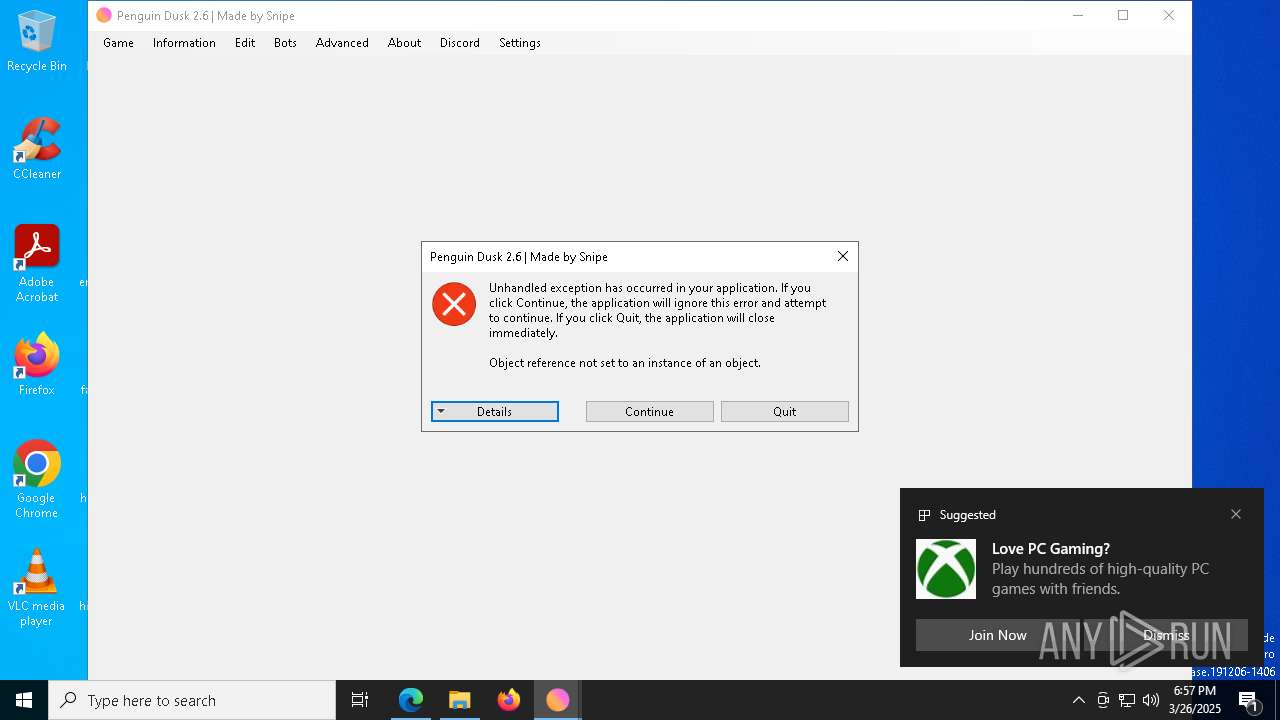Click the taskbar search box
1280x720 pixels.
tap(192, 700)
